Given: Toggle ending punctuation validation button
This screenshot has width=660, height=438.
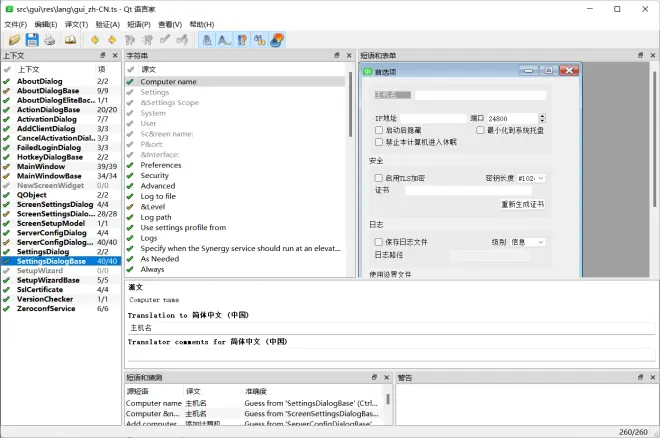Looking at the screenshot, I should pyautogui.click(x=224, y=40).
